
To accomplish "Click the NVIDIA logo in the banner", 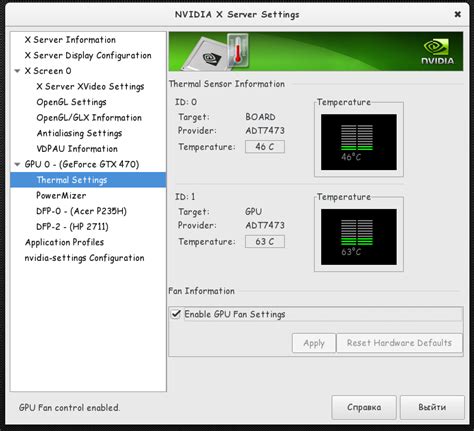I will tap(437, 51).
